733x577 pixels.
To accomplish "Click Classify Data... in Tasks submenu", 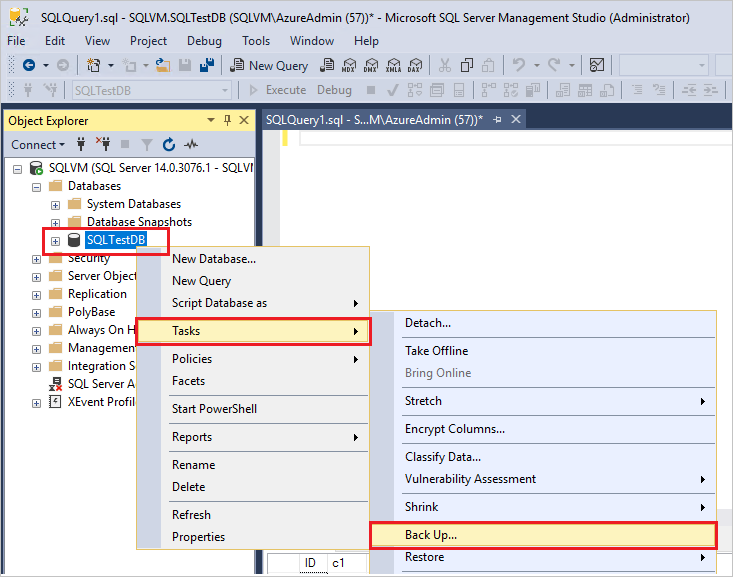I will pyautogui.click(x=543, y=457).
